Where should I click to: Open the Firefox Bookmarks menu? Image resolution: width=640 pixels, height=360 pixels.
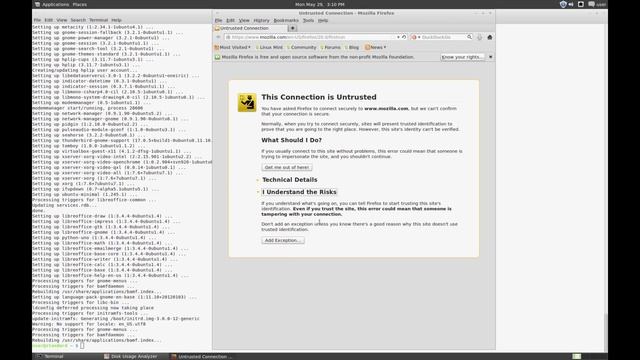point(286,20)
